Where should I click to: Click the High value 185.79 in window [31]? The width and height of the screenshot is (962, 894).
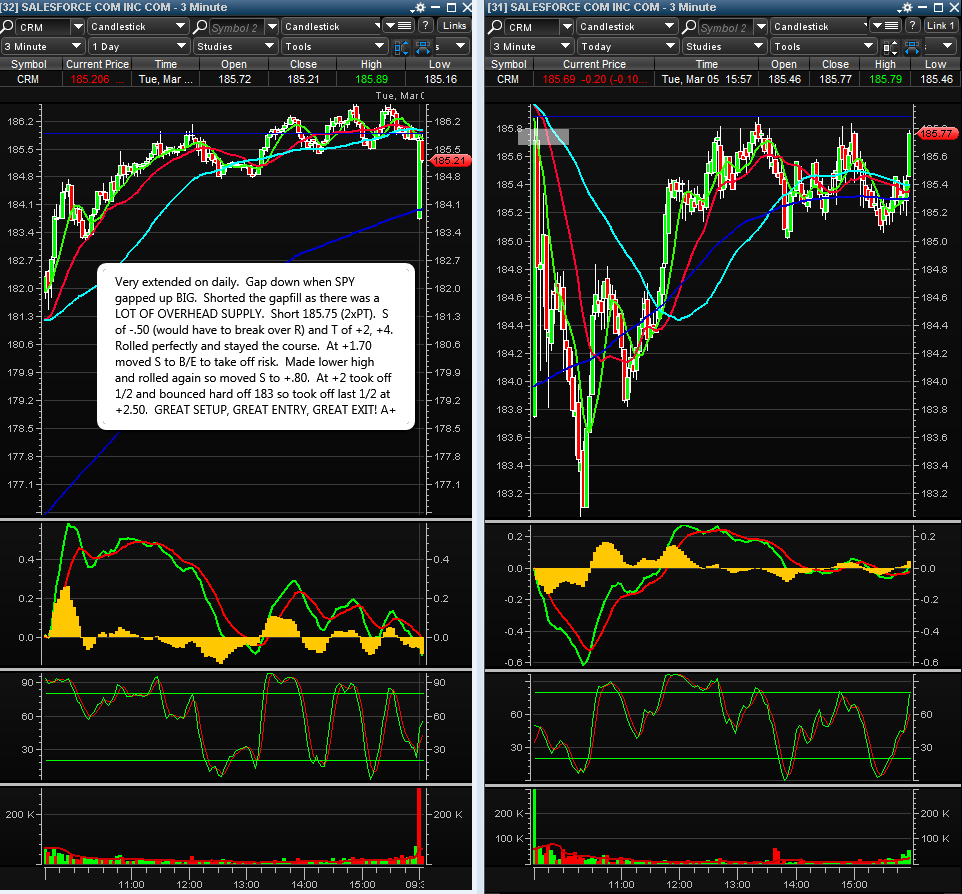coord(885,79)
